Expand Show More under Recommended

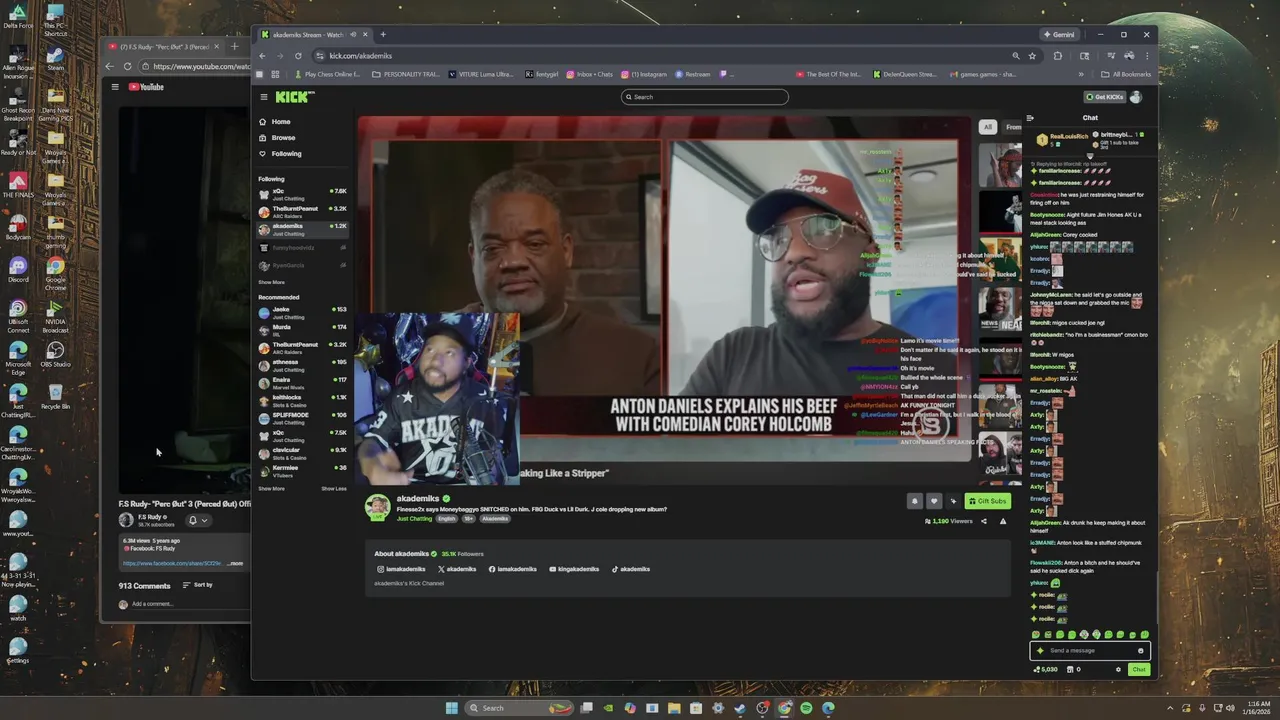click(x=271, y=489)
